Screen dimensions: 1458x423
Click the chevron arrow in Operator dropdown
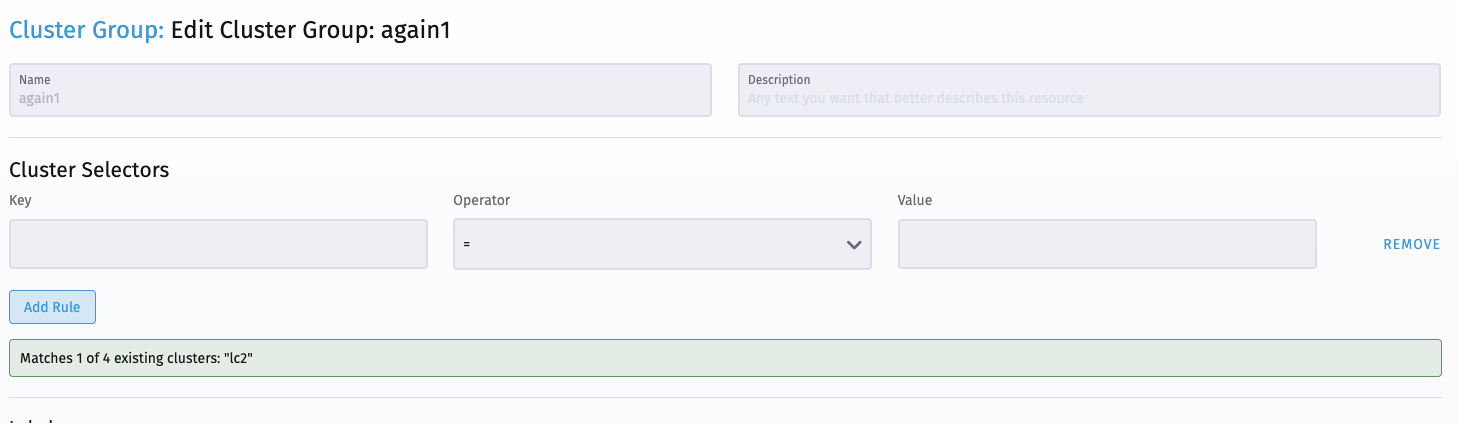pyautogui.click(x=853, y=245)
